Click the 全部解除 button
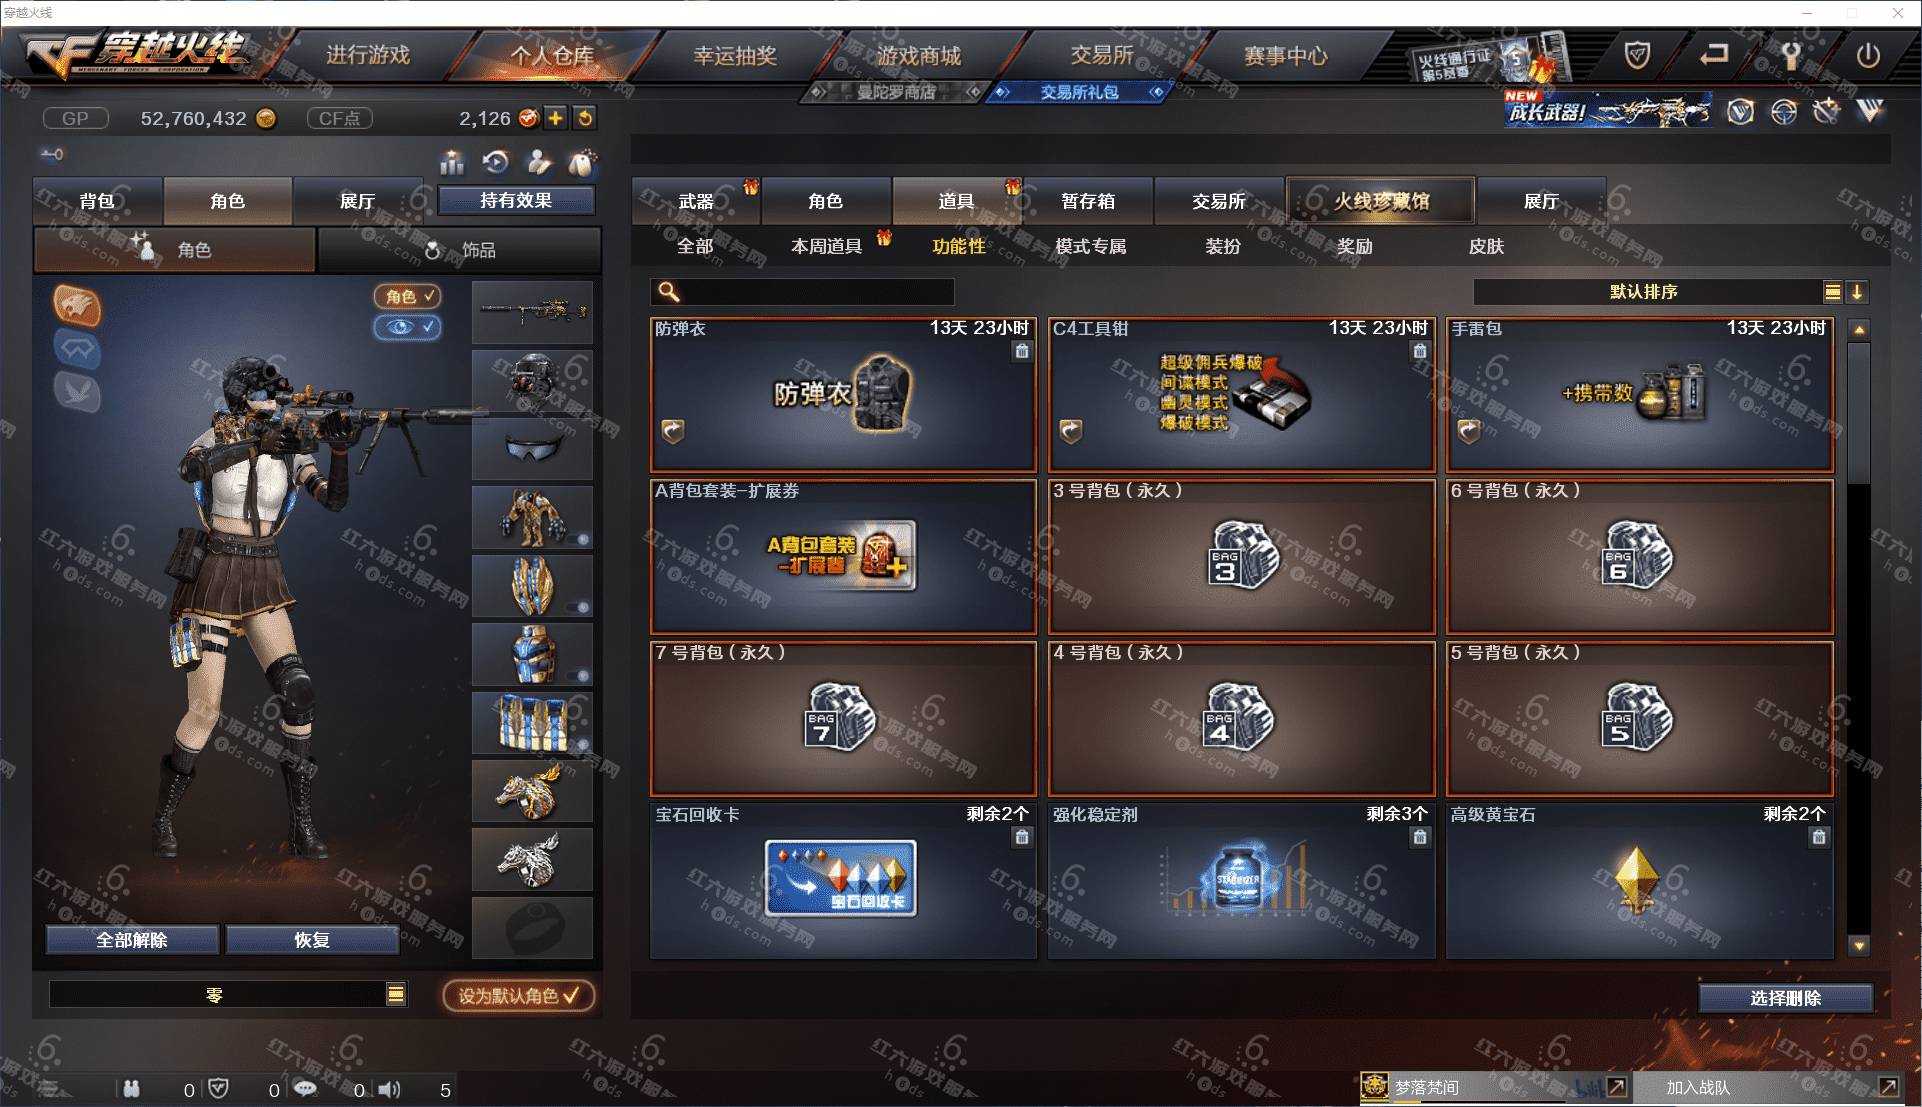This screenshot has width=1922, height=1107. (x=132, y=940)
